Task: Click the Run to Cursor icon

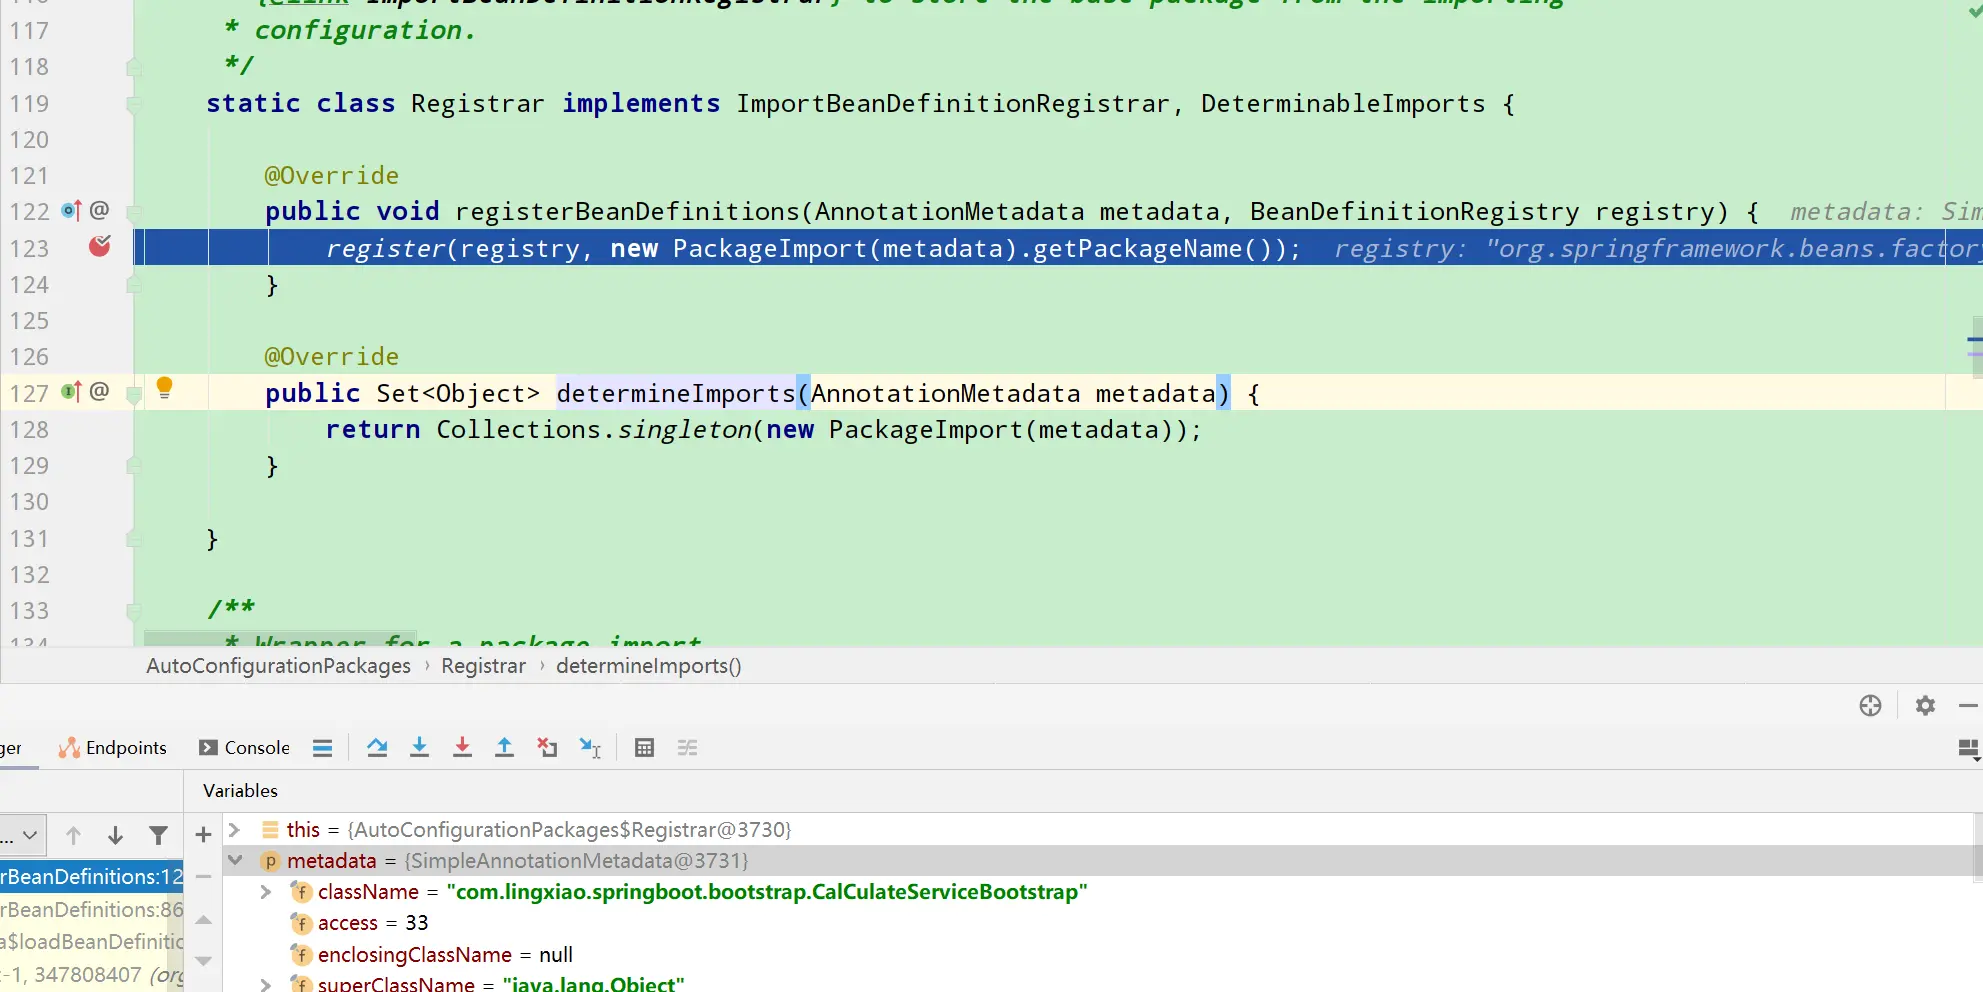Action: point(590,748)
